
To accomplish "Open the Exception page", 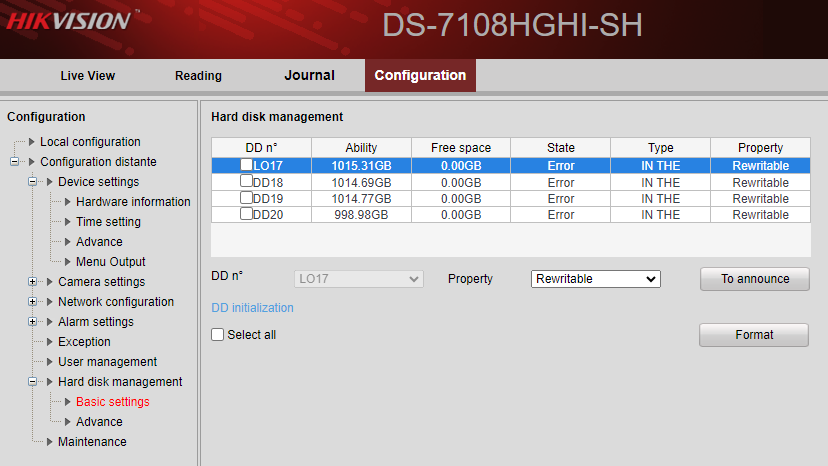I will 84,342.
